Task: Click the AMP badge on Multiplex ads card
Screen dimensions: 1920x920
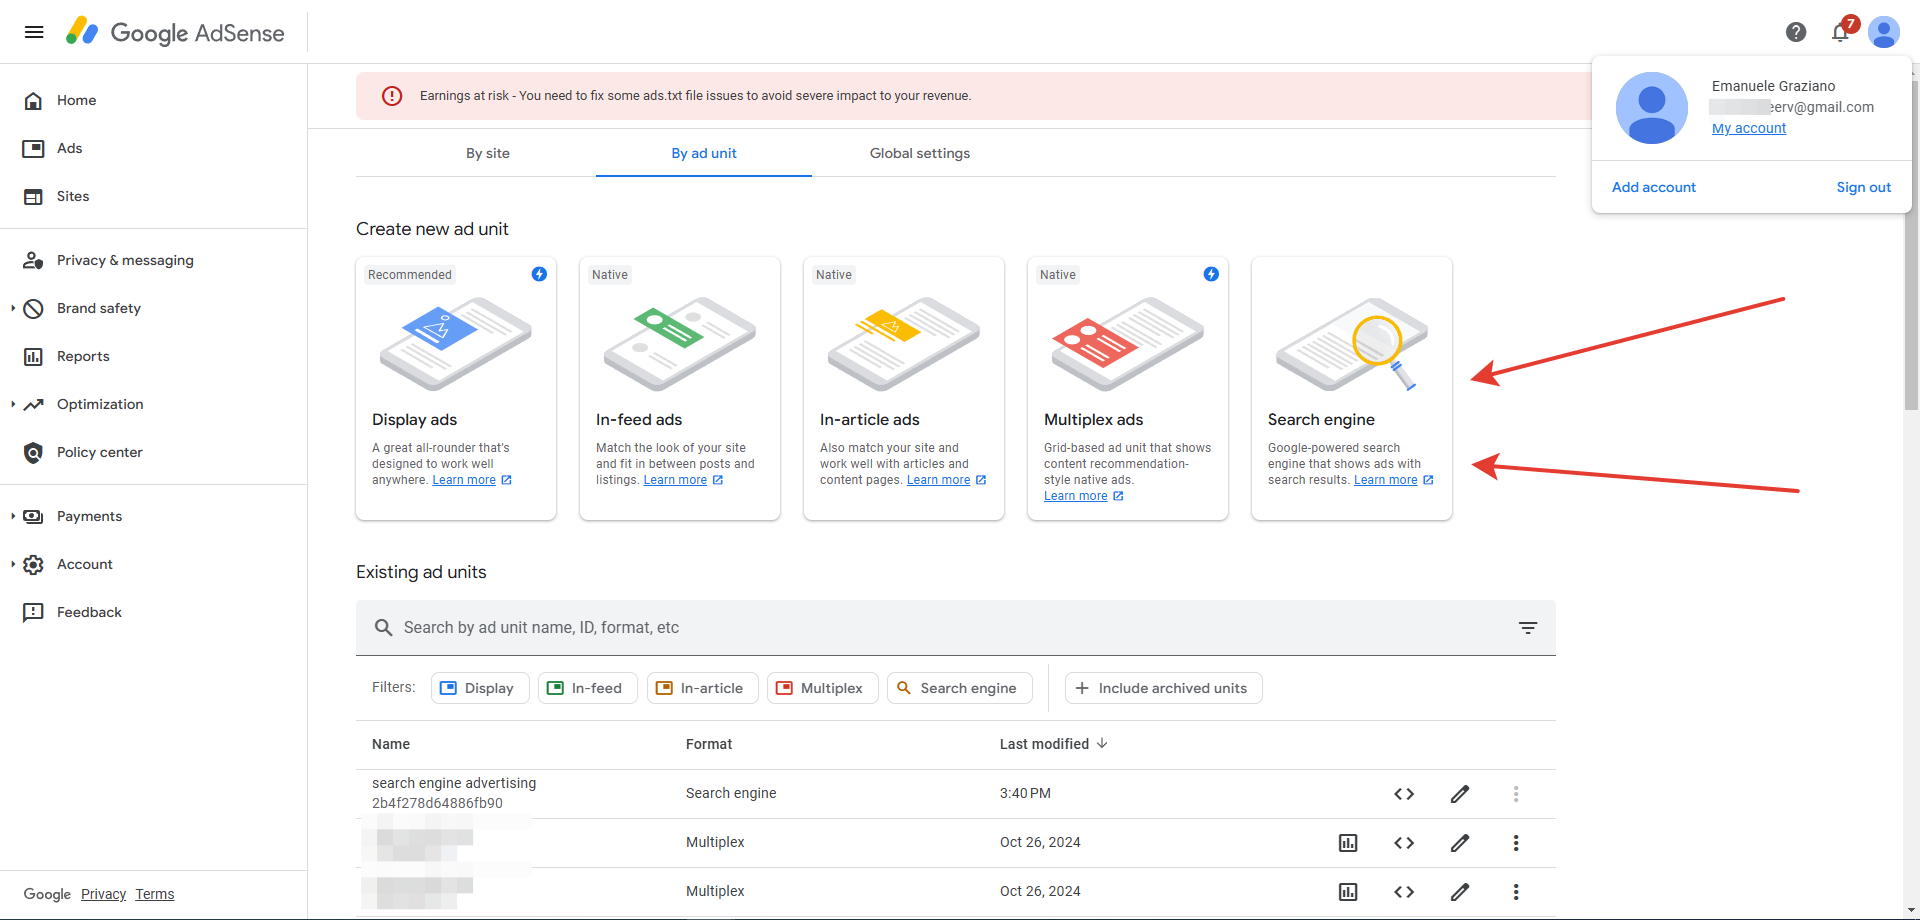Action: 1211,274
